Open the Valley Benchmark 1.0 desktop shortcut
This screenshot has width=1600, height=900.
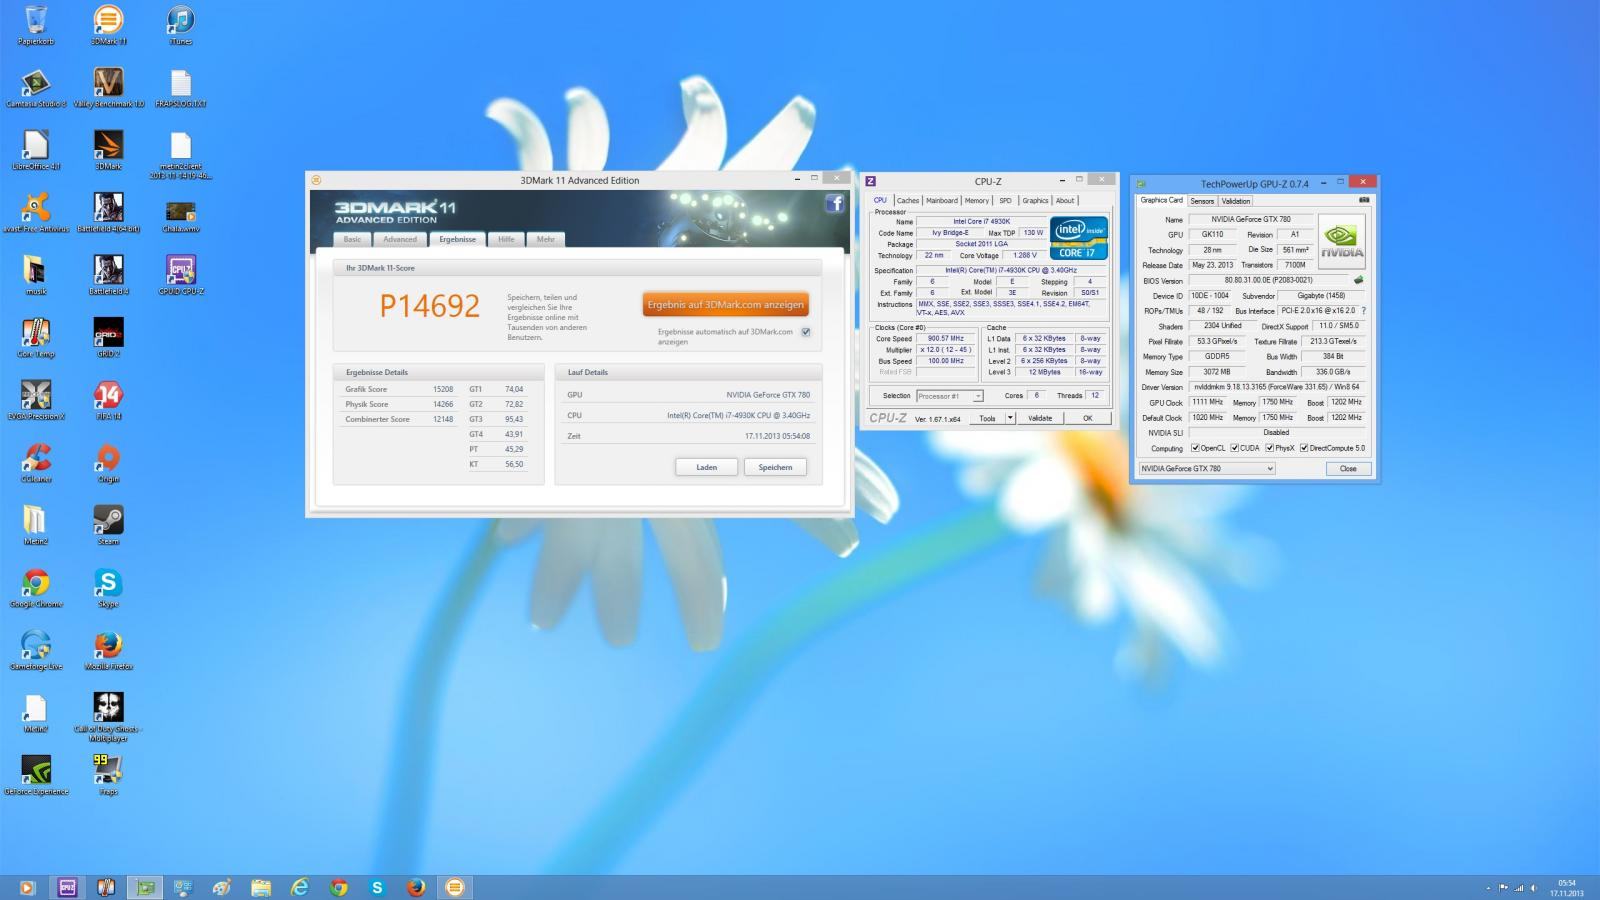pyautogui.click(x=108, y=88)
